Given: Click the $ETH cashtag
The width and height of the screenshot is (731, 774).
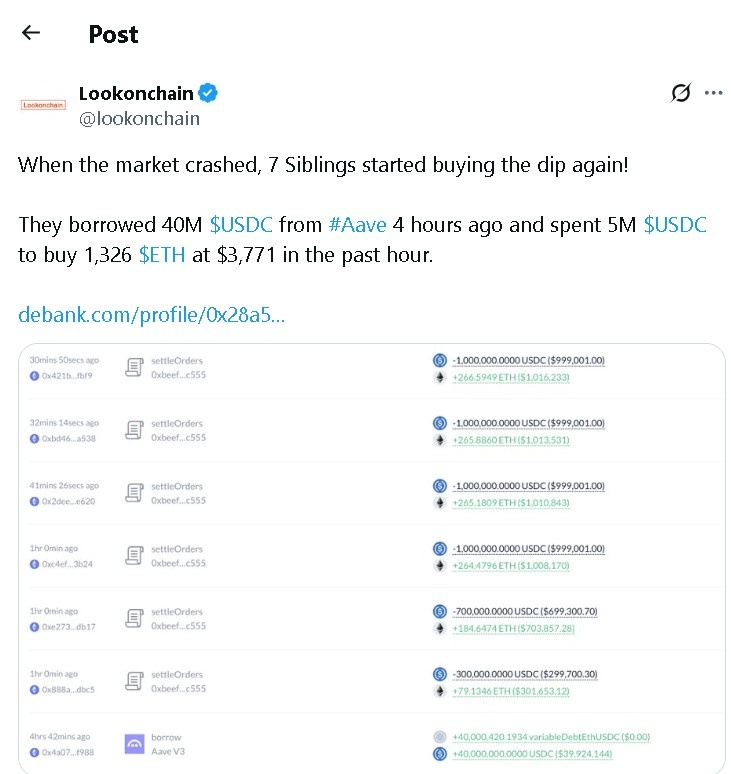Looking at the screenshot, I should click(163, 255).
